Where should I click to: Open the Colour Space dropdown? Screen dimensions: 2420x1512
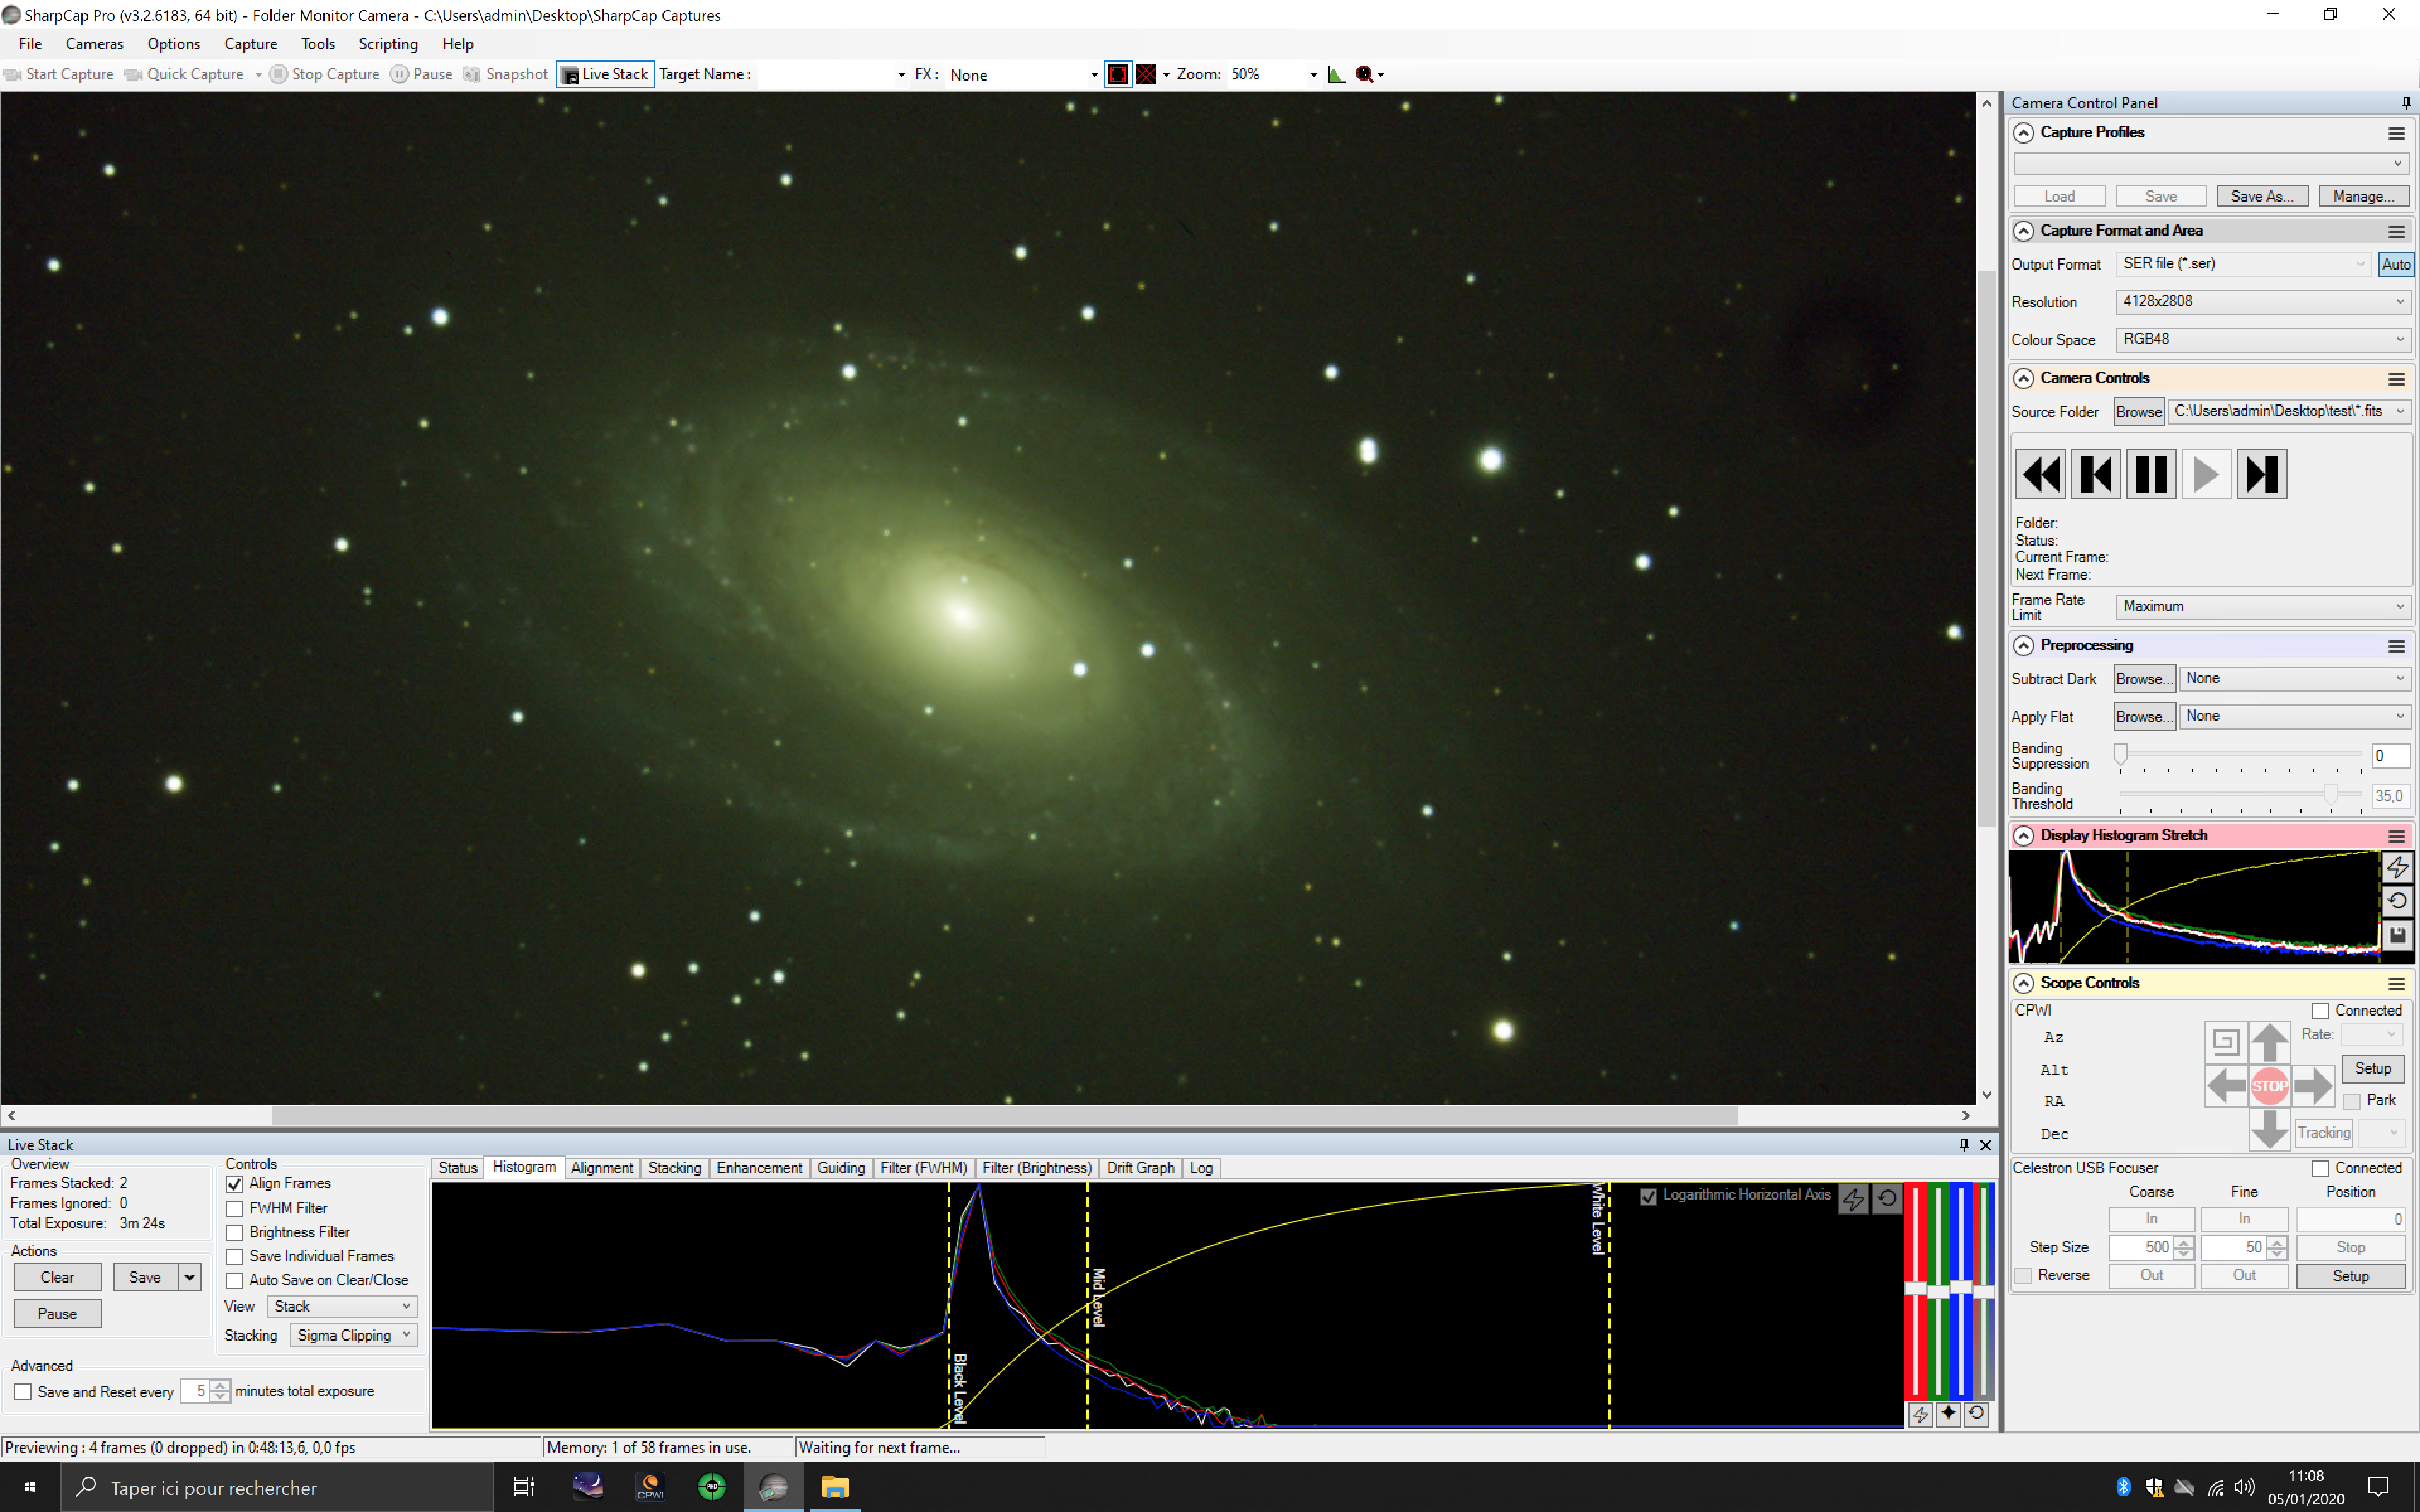click(2262, 340)
